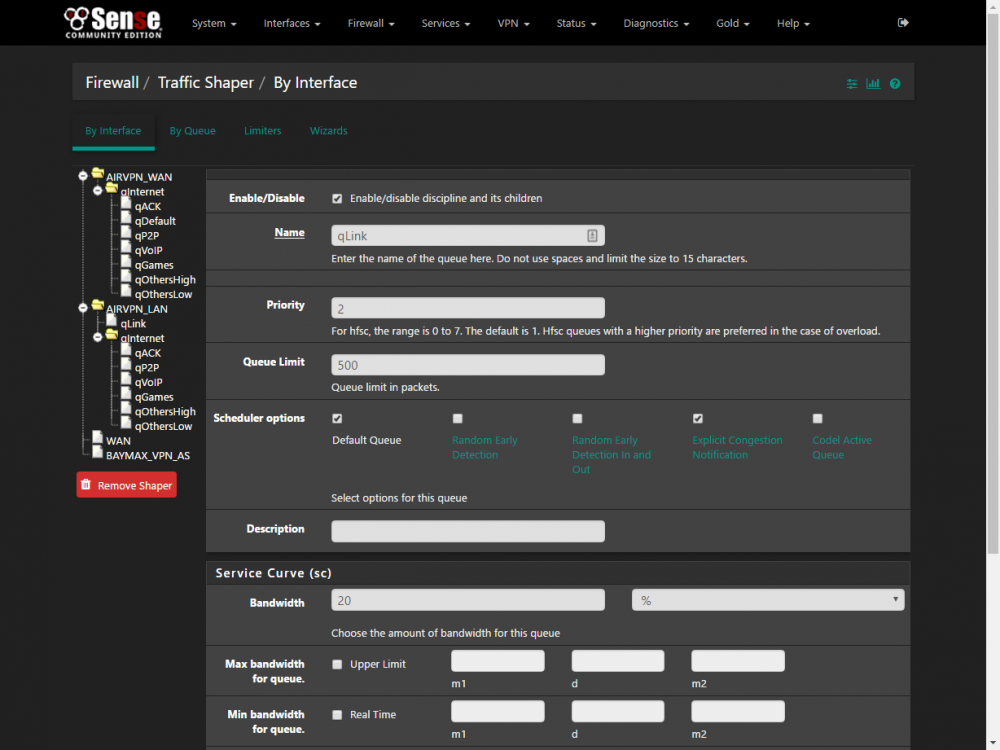Screen dimensions: 1000x750
Task: Enable Codel Active Queue checkbox
Action: click(x=818, y=418)
